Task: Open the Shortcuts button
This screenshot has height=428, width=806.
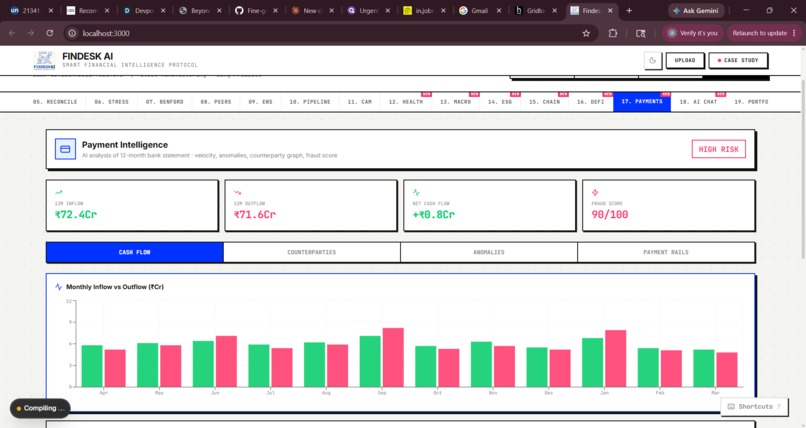Action: 754,406
